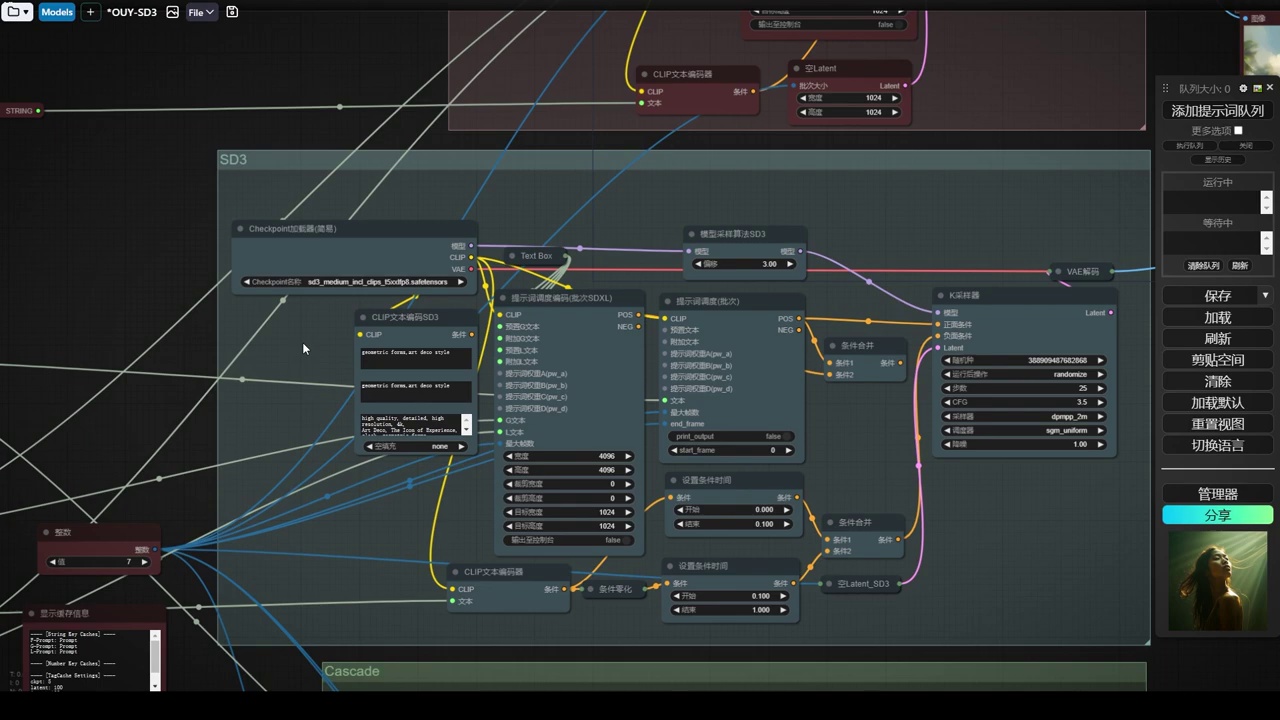
Task: Collapse the CLIP文本编码SD3 node
Action: 363,317
